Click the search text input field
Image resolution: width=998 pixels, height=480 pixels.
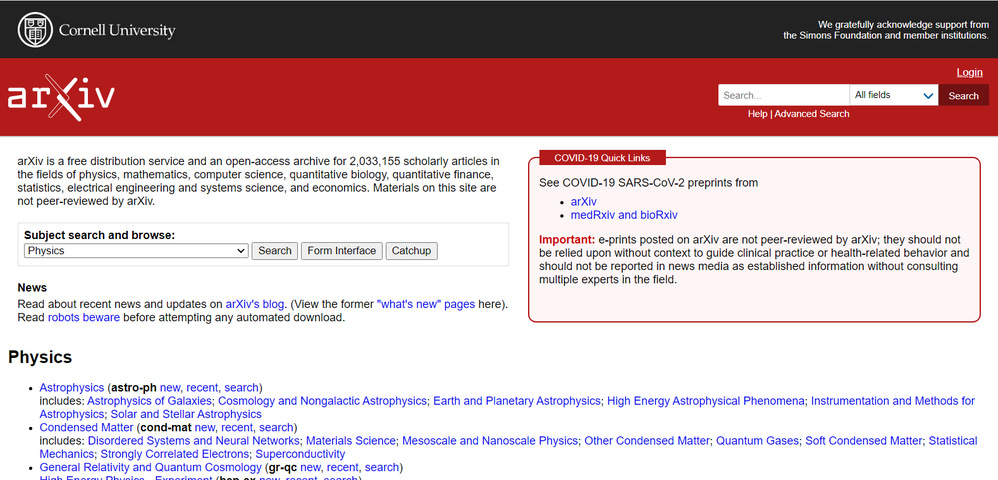[x=783, y=96]
